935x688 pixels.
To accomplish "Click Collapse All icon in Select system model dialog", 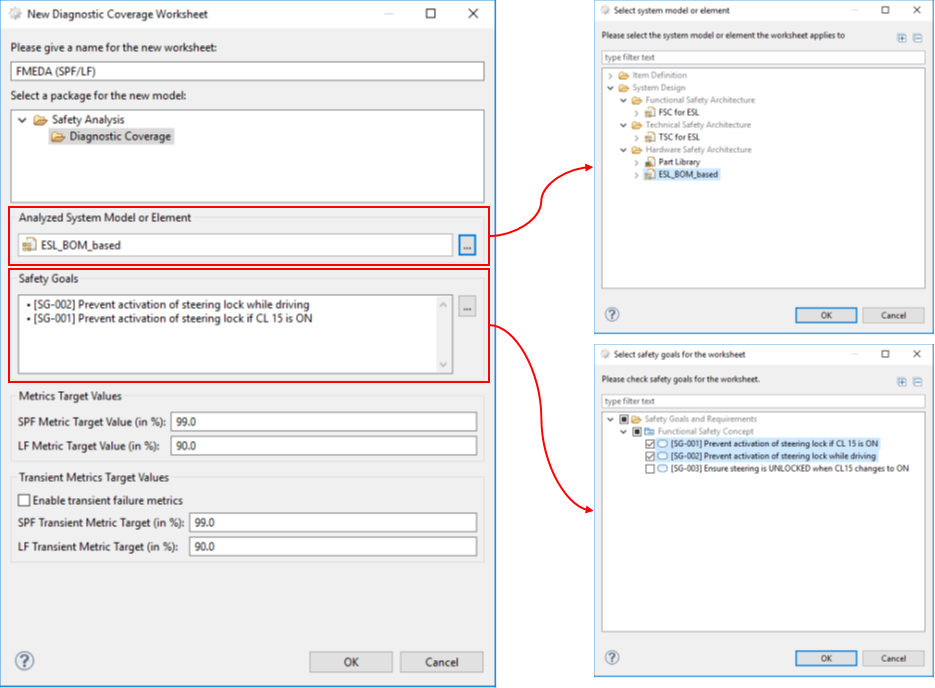I will (918, 38).
